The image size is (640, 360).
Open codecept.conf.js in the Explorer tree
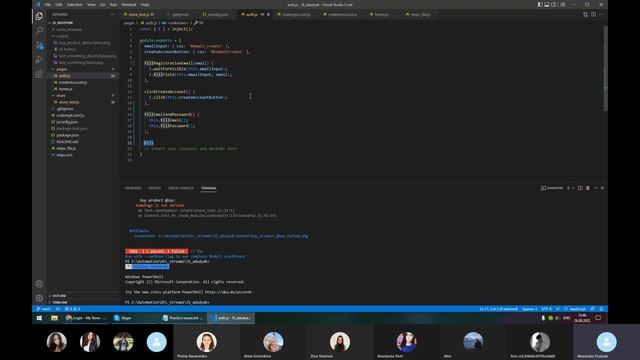(x=83, y=115)
